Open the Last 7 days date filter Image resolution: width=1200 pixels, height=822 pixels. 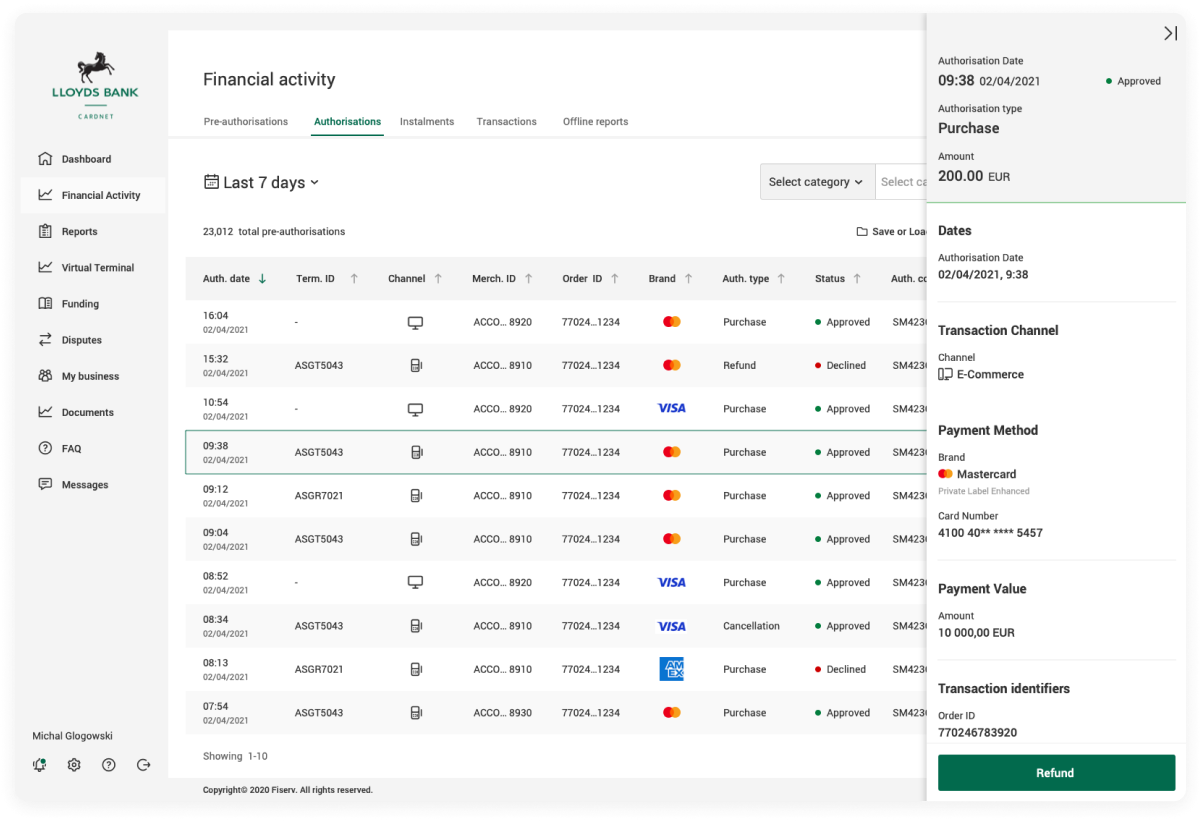[262, 182]
